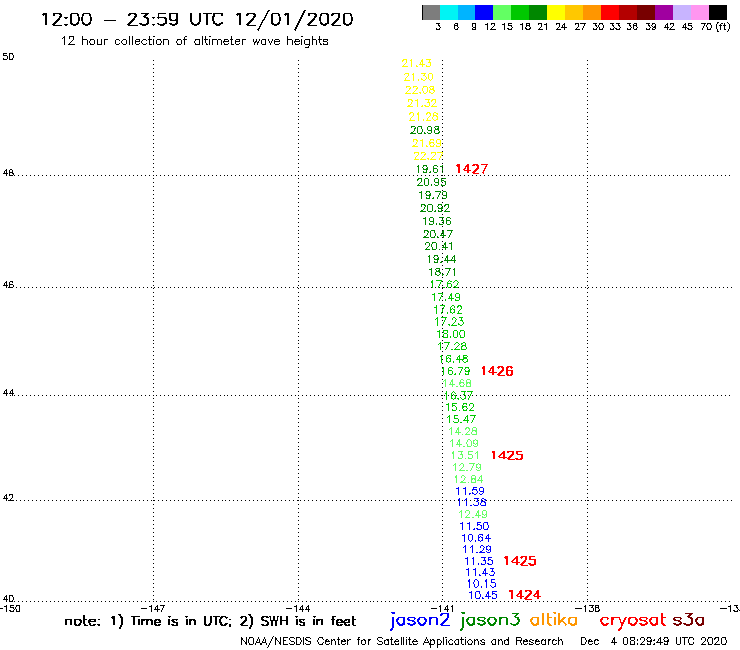The image size is (740, 650).
Task: Pick the pink swatch before 70 (ft)
Action: pyautogui.click(x=699, y=12)
